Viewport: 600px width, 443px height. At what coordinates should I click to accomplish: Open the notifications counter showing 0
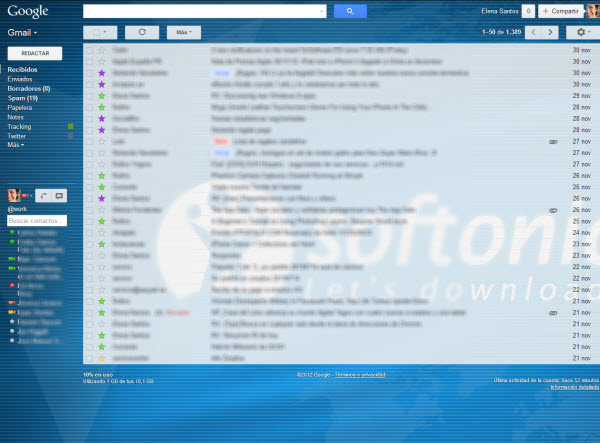pyautogui.click(x=528, y=11)
